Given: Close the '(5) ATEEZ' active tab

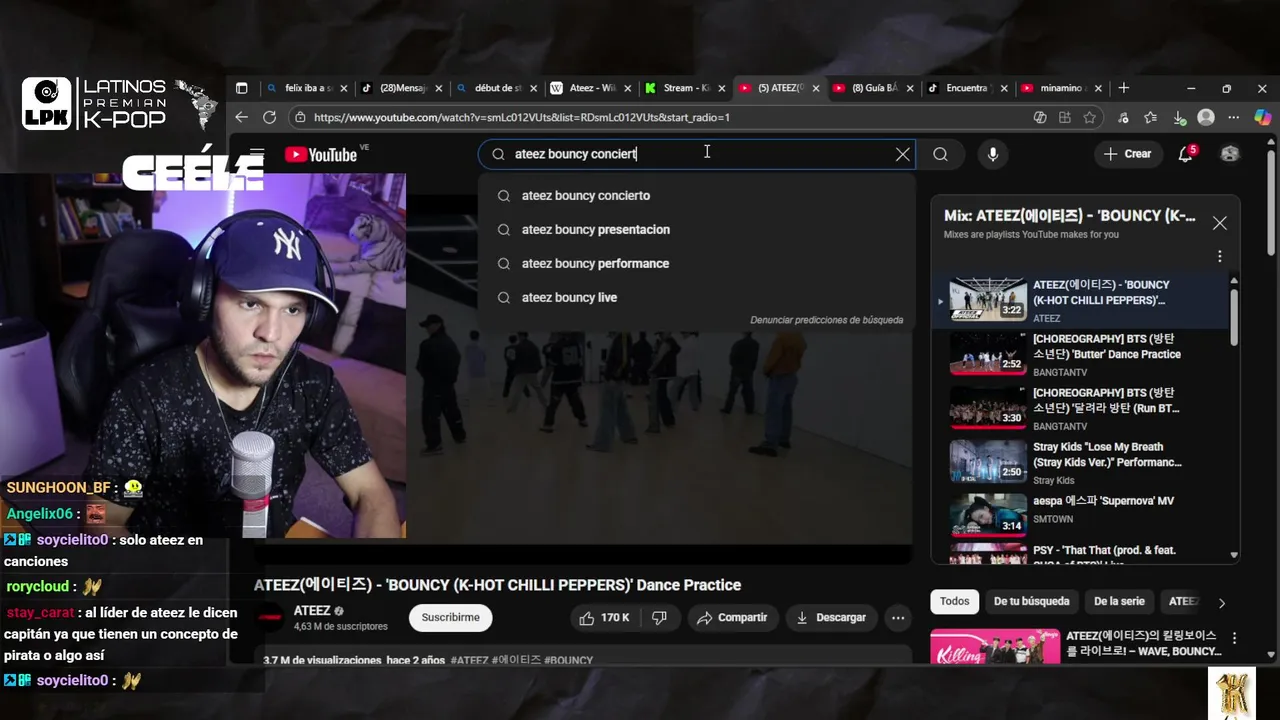Looking at the screenshot, I should [815, 88].
